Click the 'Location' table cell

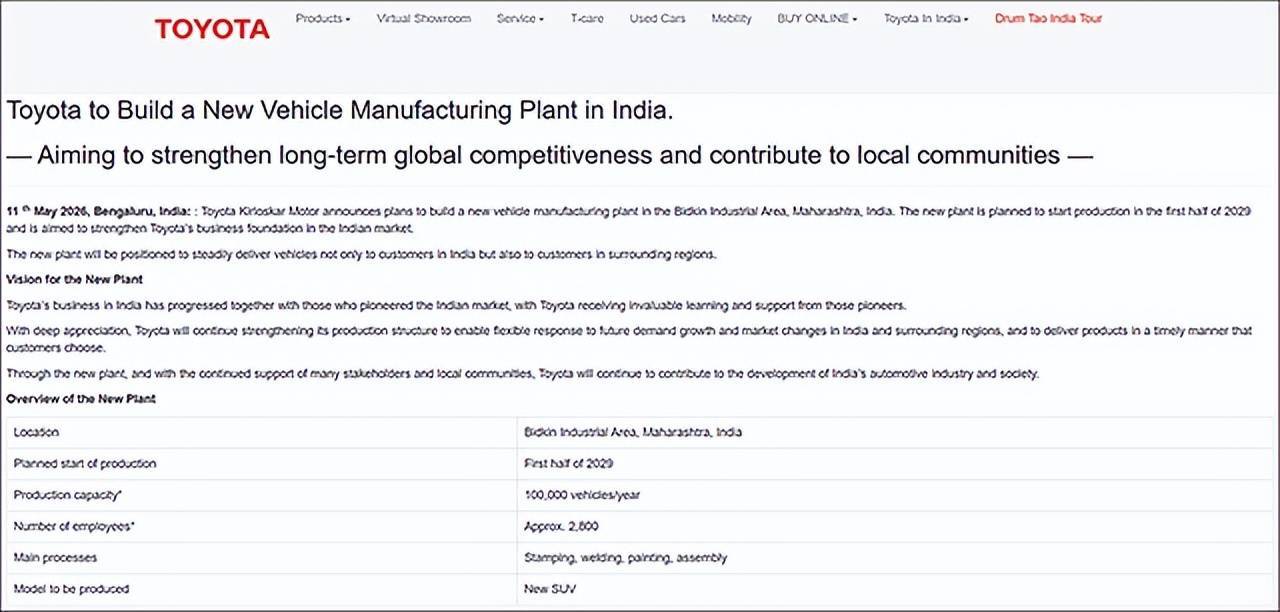coord(262,432)
